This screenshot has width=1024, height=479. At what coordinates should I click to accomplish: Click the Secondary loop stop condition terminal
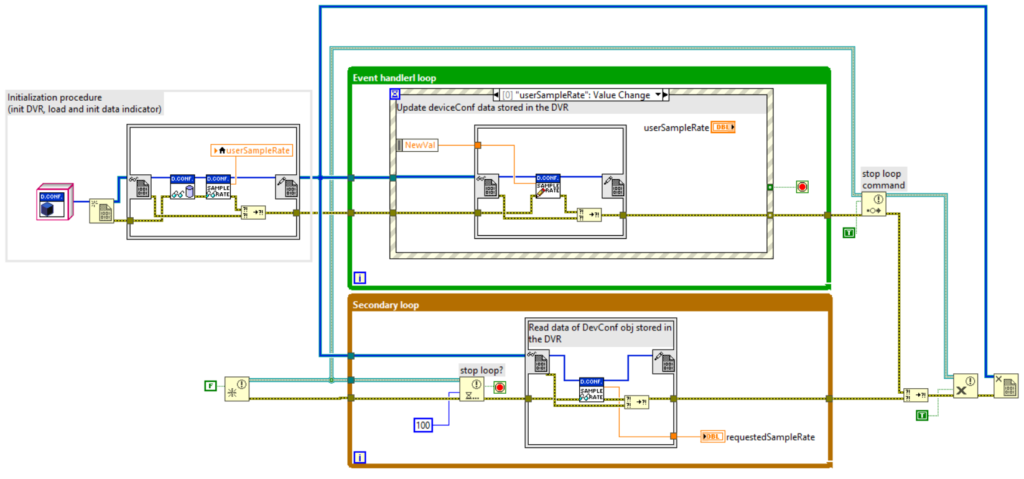click(x=499, y=387)
